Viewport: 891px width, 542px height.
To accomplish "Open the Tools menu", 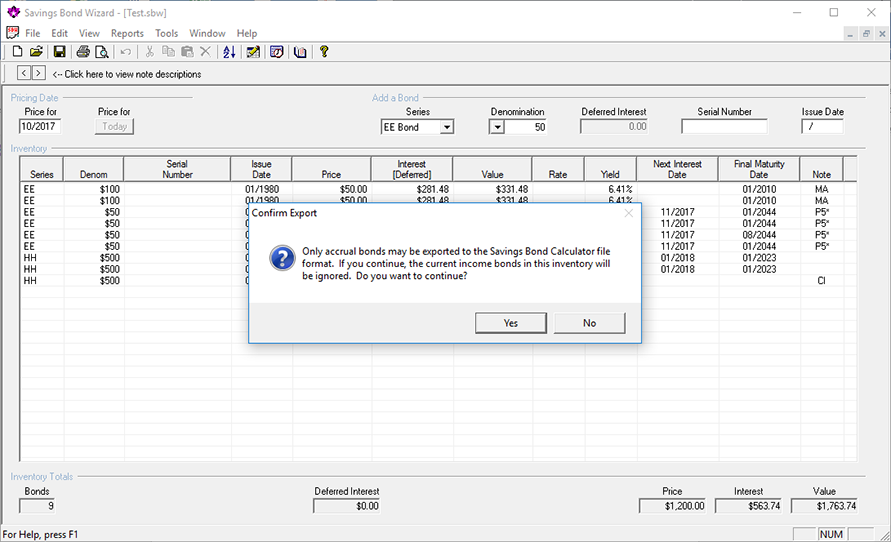I will 166,33.
